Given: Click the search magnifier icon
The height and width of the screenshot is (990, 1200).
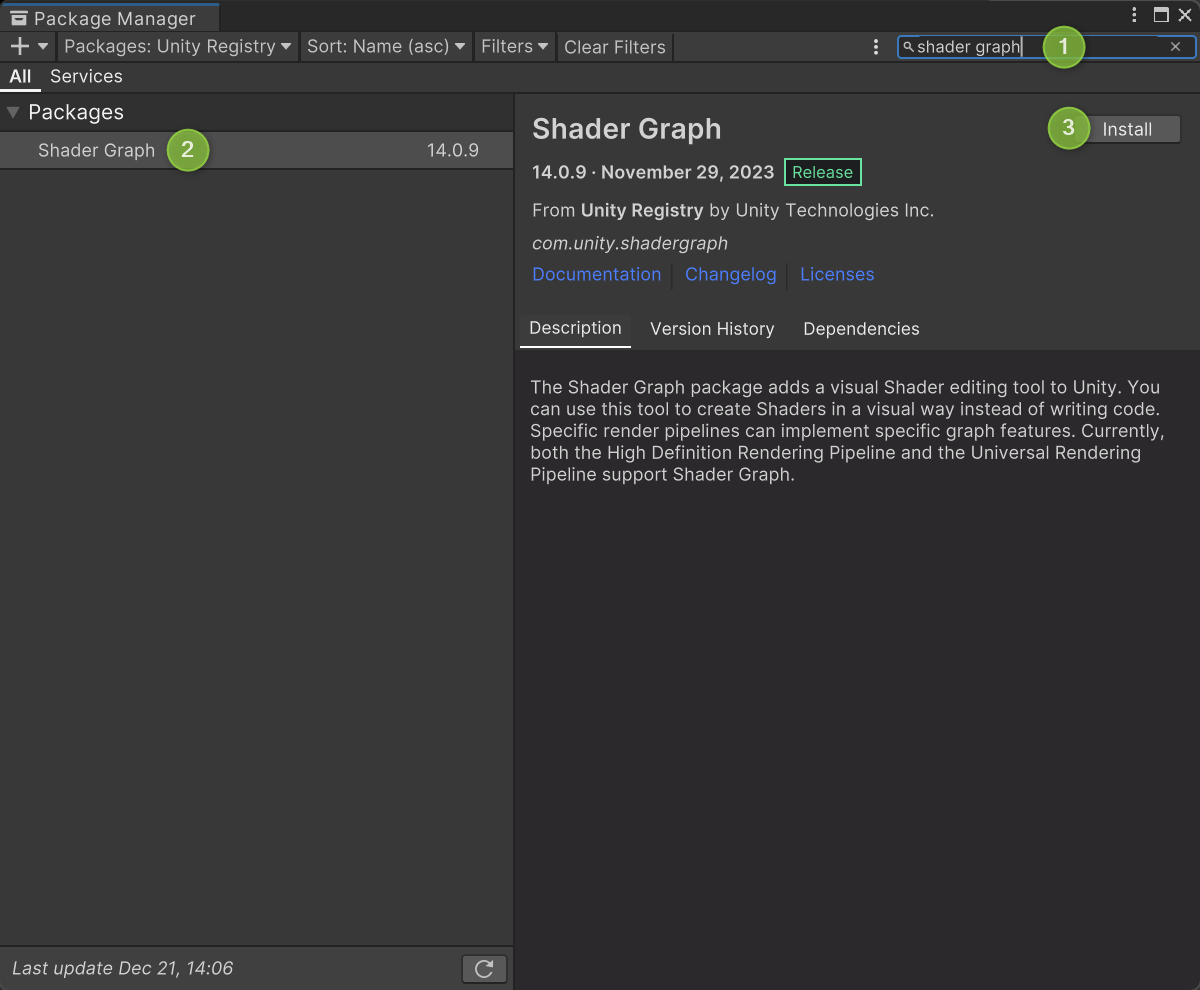Looking at the screenshot, I should tap(909, 47).
